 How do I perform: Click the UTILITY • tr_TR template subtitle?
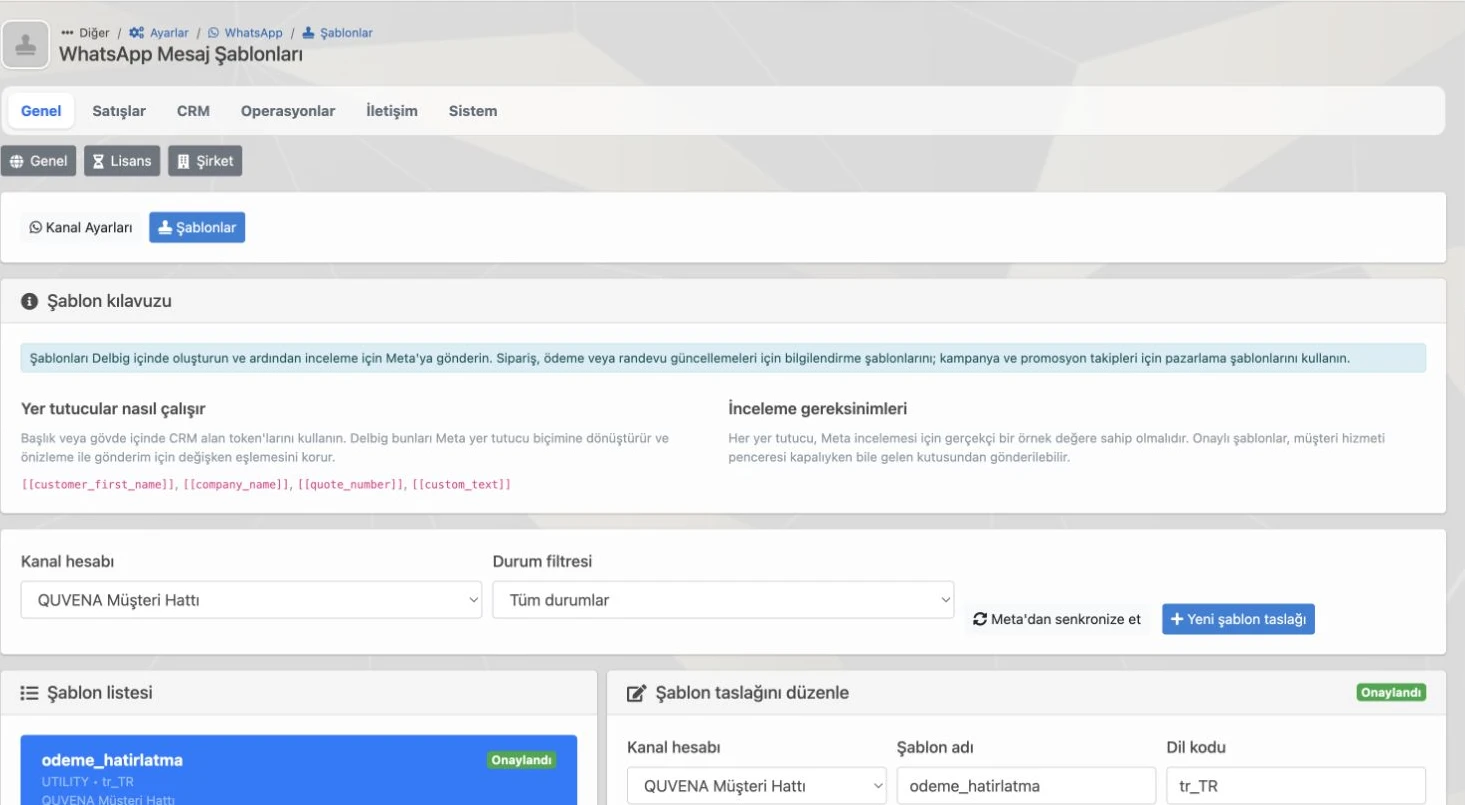pos(88,781)
